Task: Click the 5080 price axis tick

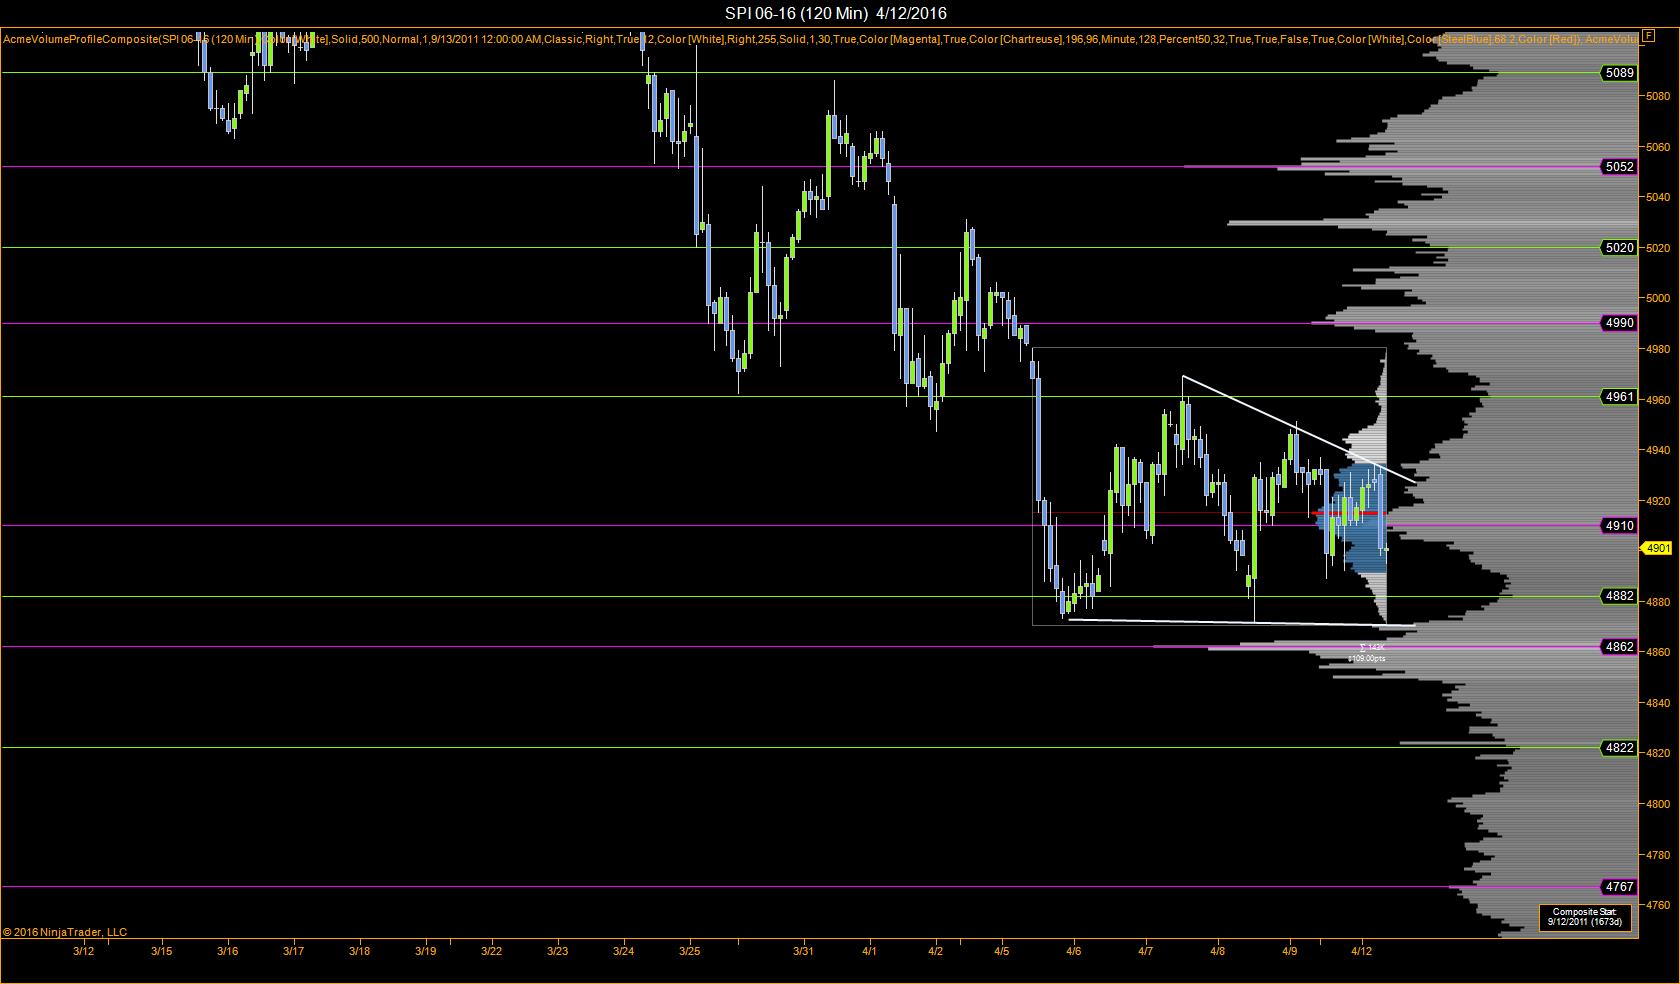Action: (1658, 96)
